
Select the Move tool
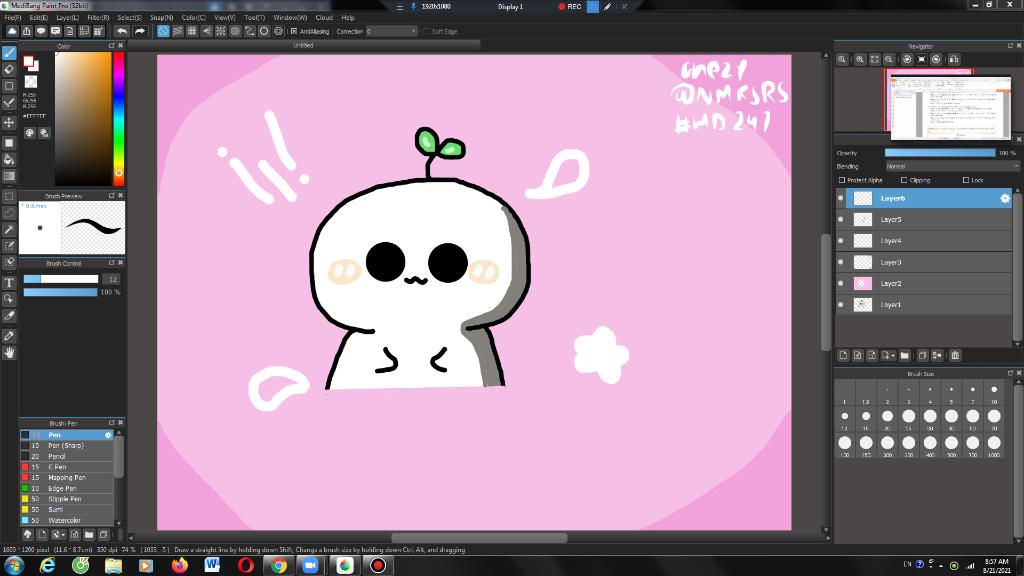pos(9,122)
